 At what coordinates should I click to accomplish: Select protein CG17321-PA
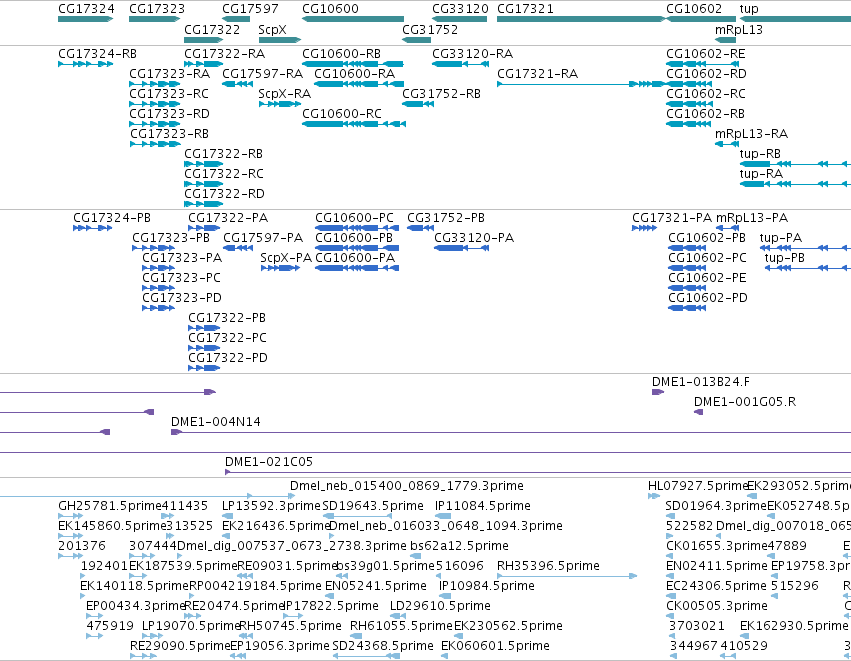[x=672, y=218]
